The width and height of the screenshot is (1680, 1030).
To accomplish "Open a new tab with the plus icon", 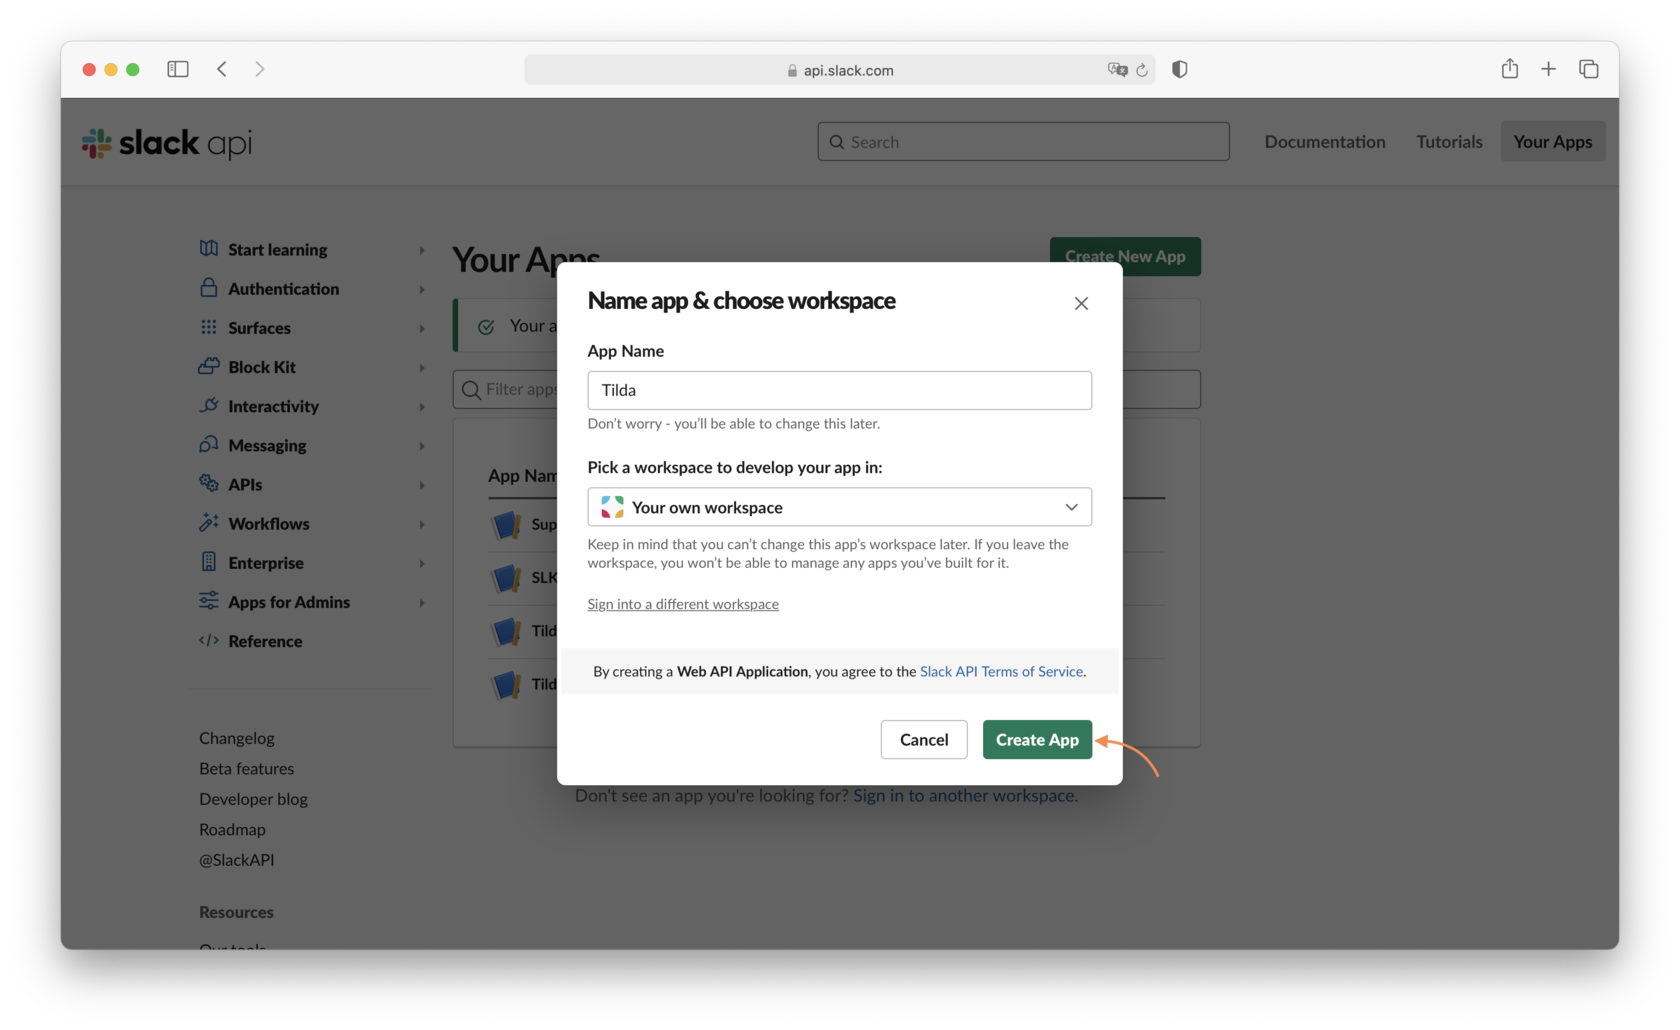I will click(1548, 69).
